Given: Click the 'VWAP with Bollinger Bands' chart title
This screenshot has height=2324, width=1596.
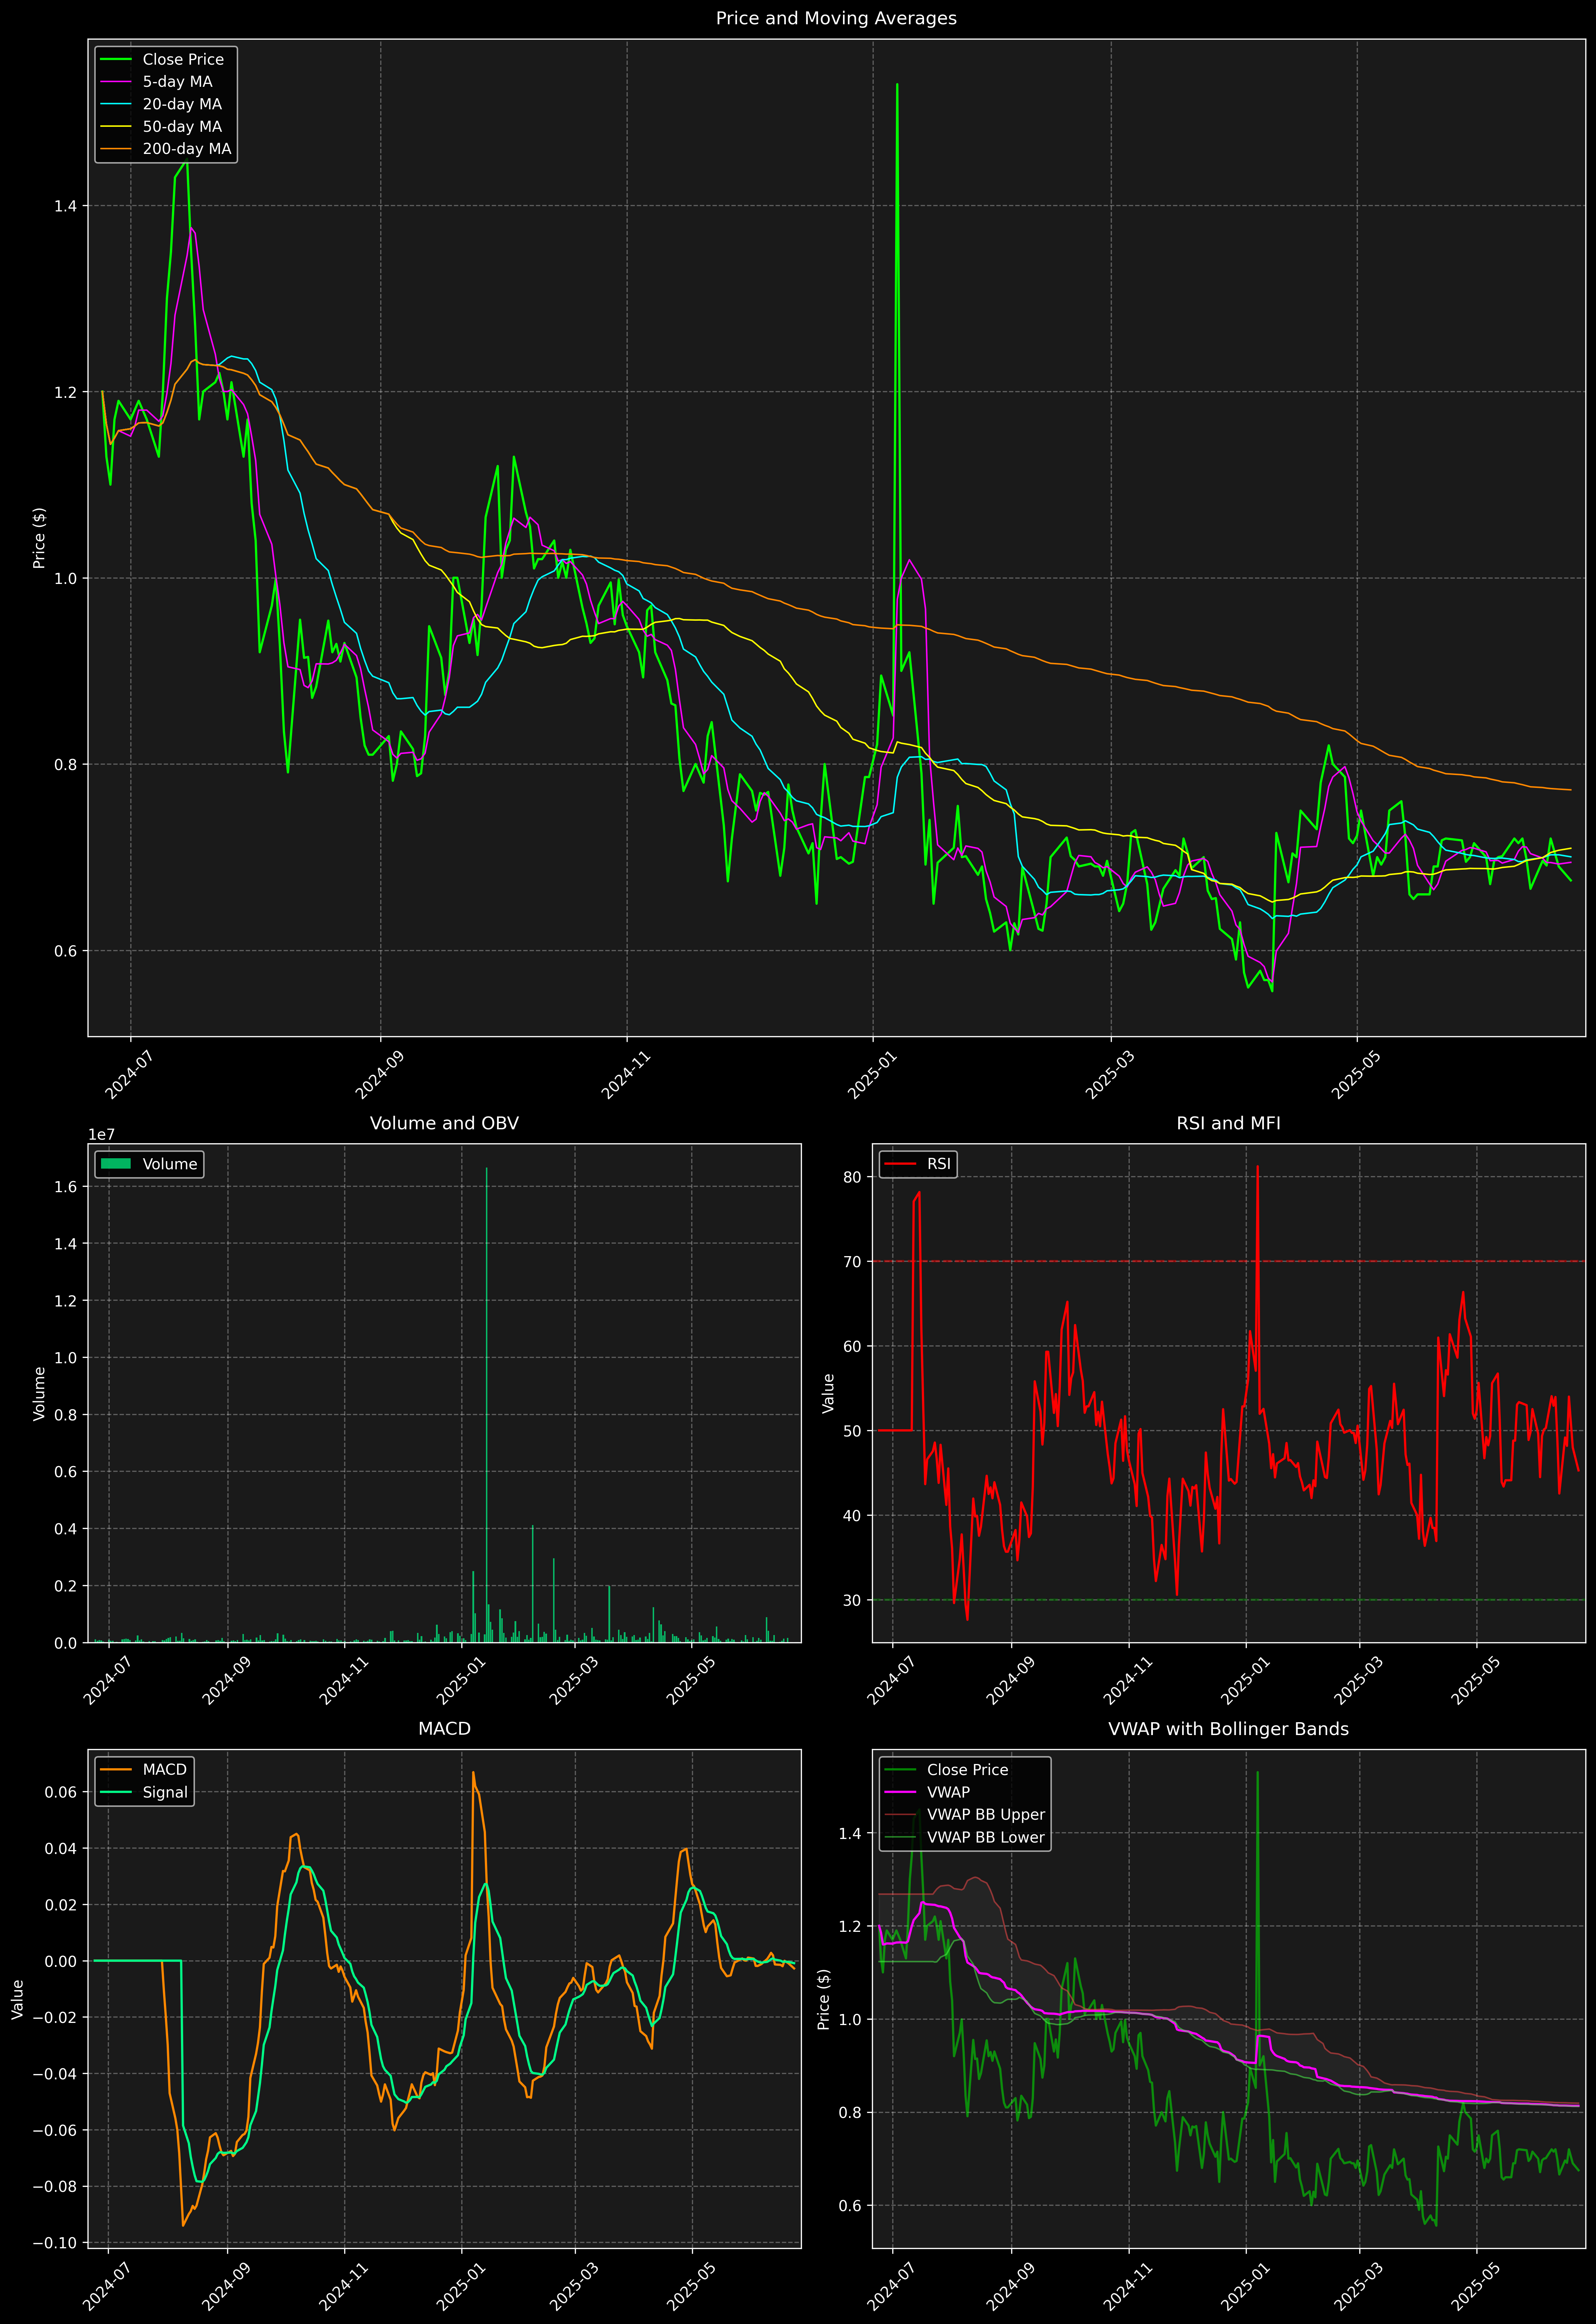Looking at the screenshot, I should (x=1228, y=1729).
